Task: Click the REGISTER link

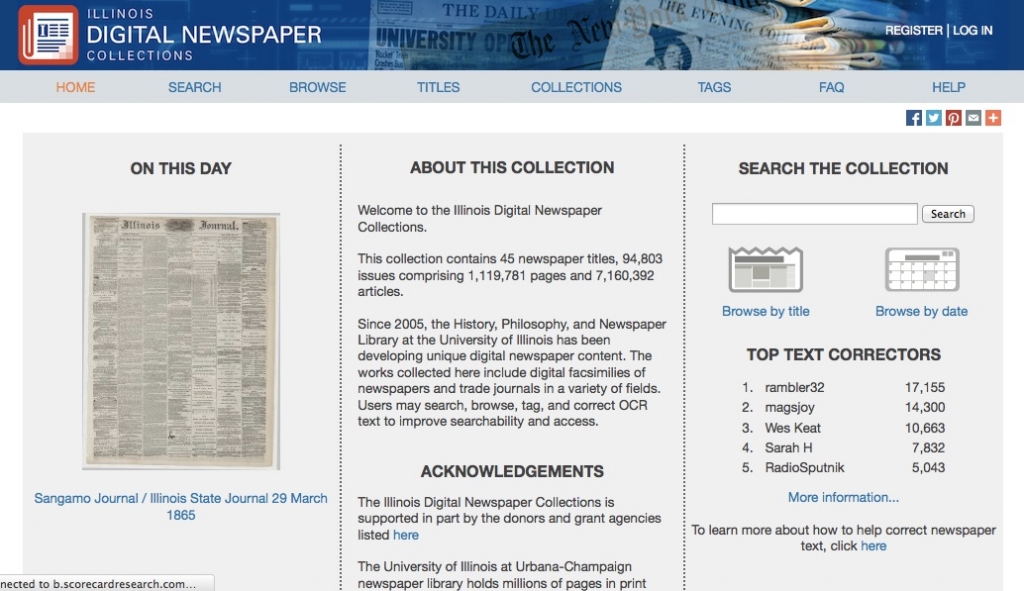Action: coord(912,30)
